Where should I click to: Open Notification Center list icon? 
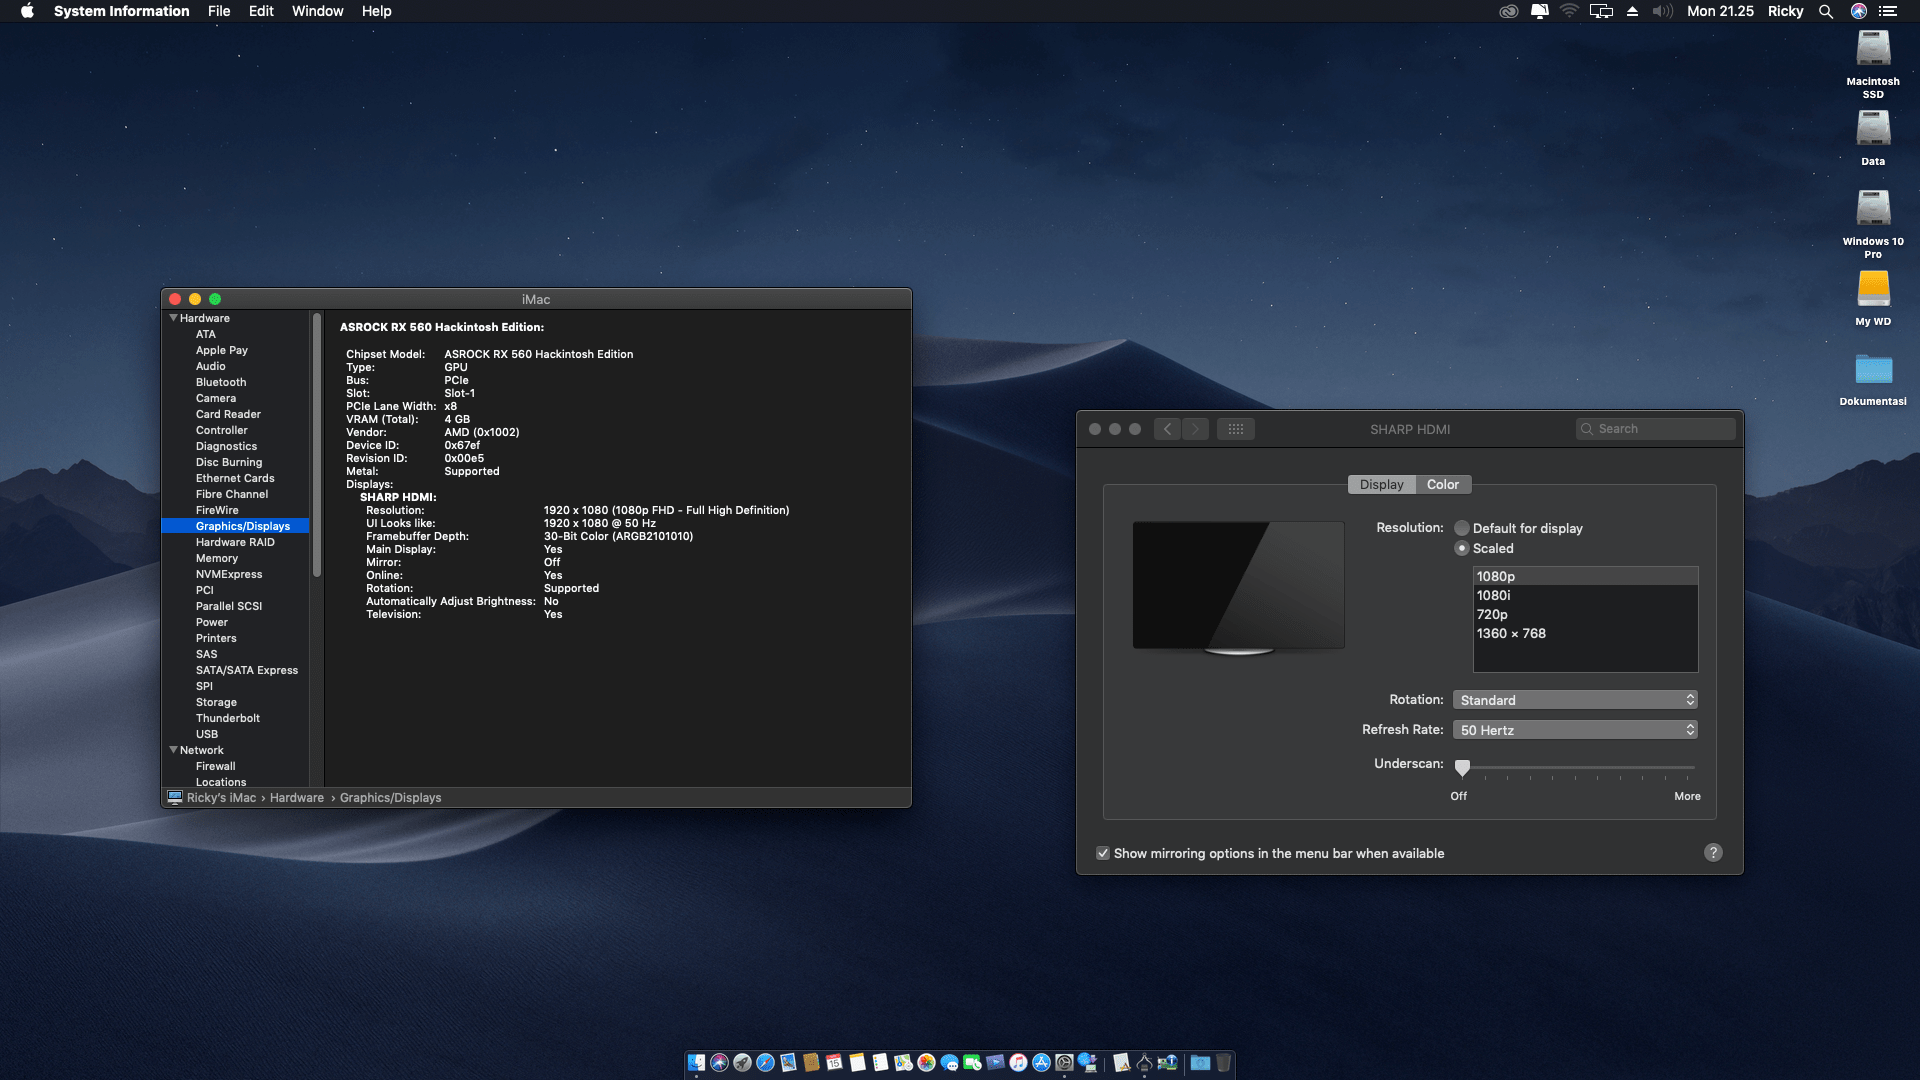[1888, 11]
